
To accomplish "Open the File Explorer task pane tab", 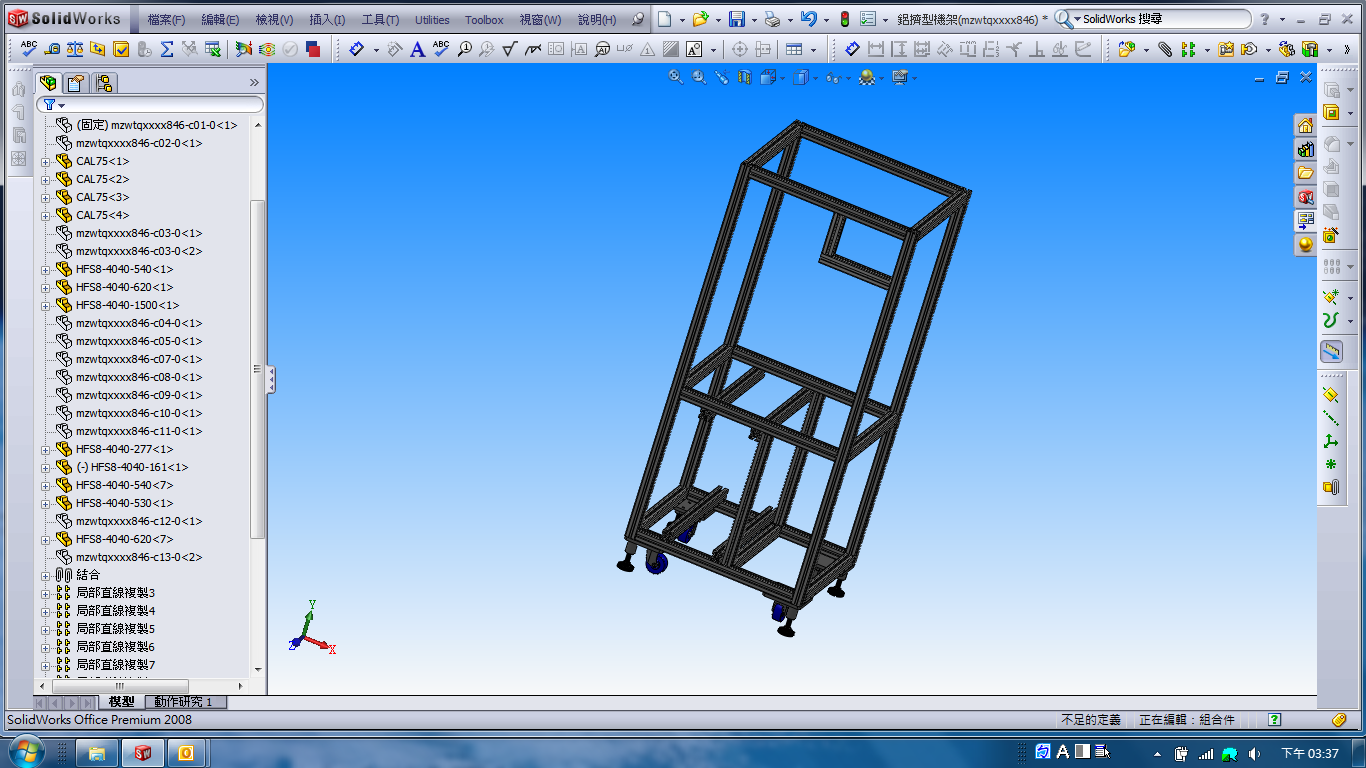I will 1305,174.
